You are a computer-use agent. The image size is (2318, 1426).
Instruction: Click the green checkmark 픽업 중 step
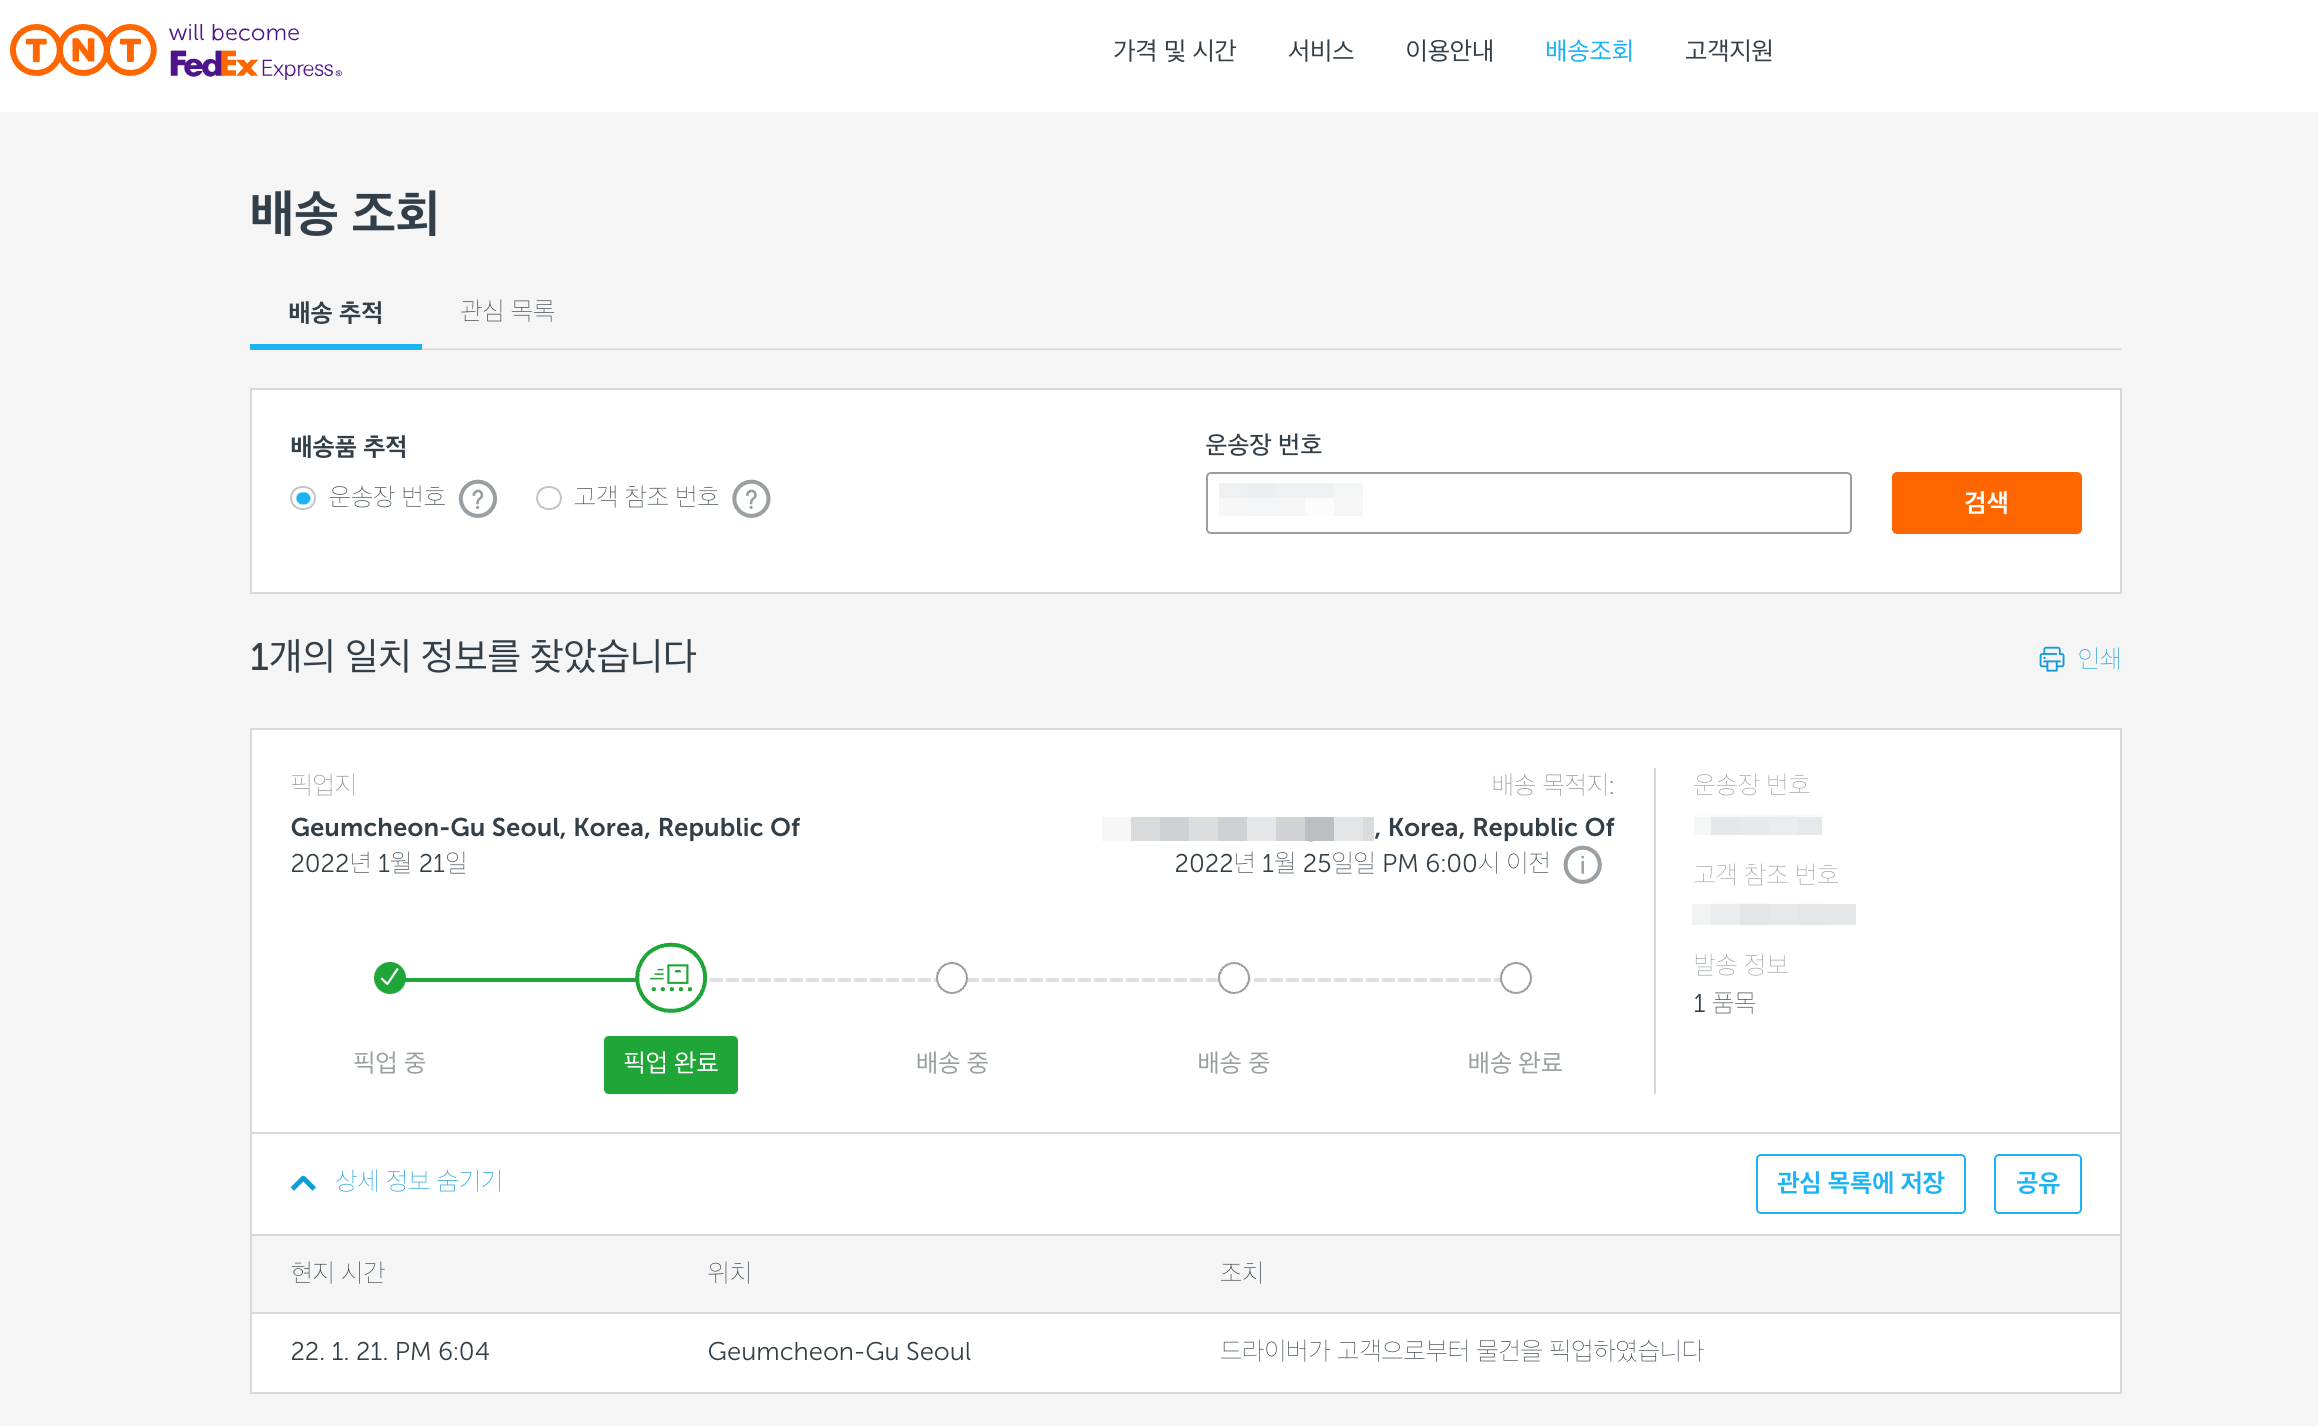point(389,977)
